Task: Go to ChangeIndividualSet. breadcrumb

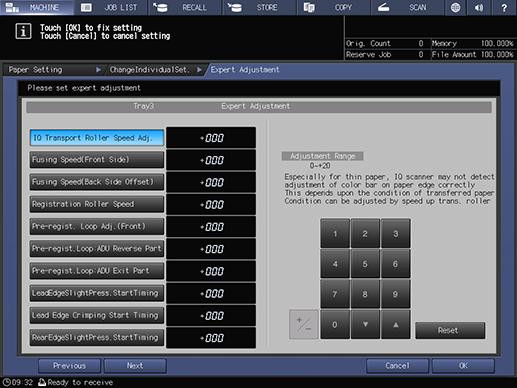Action: pyautogui.click(x=154, y=70)
